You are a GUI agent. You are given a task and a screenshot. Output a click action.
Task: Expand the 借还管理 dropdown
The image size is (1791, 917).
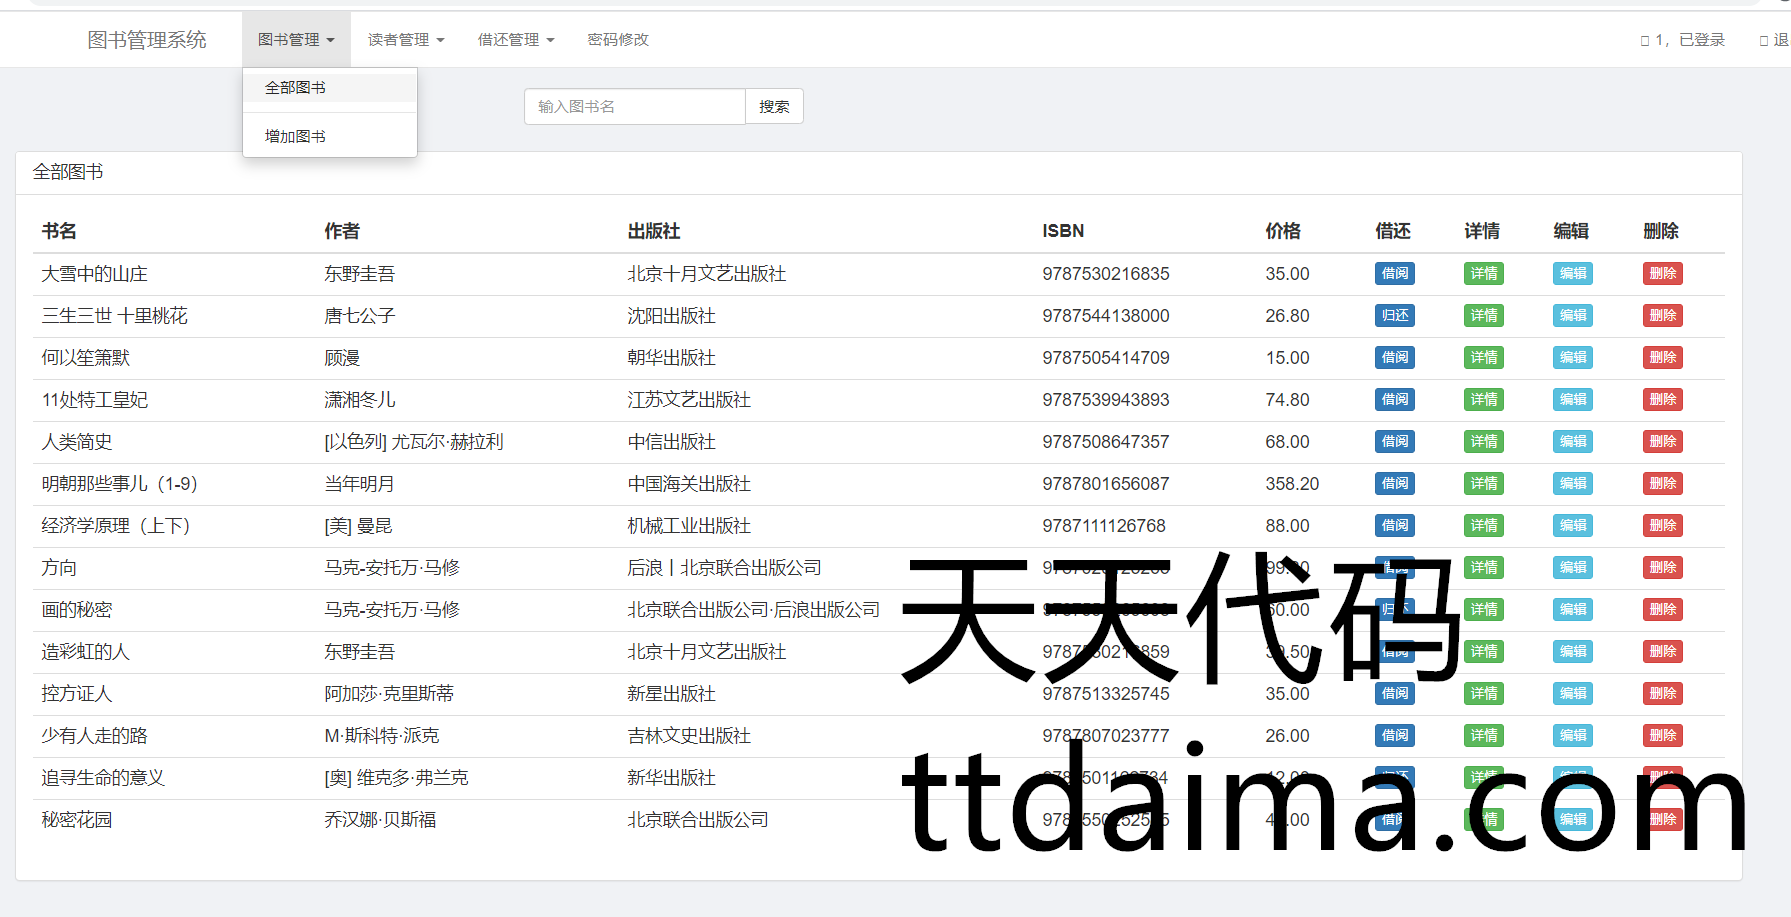click(x=516, y=40)
